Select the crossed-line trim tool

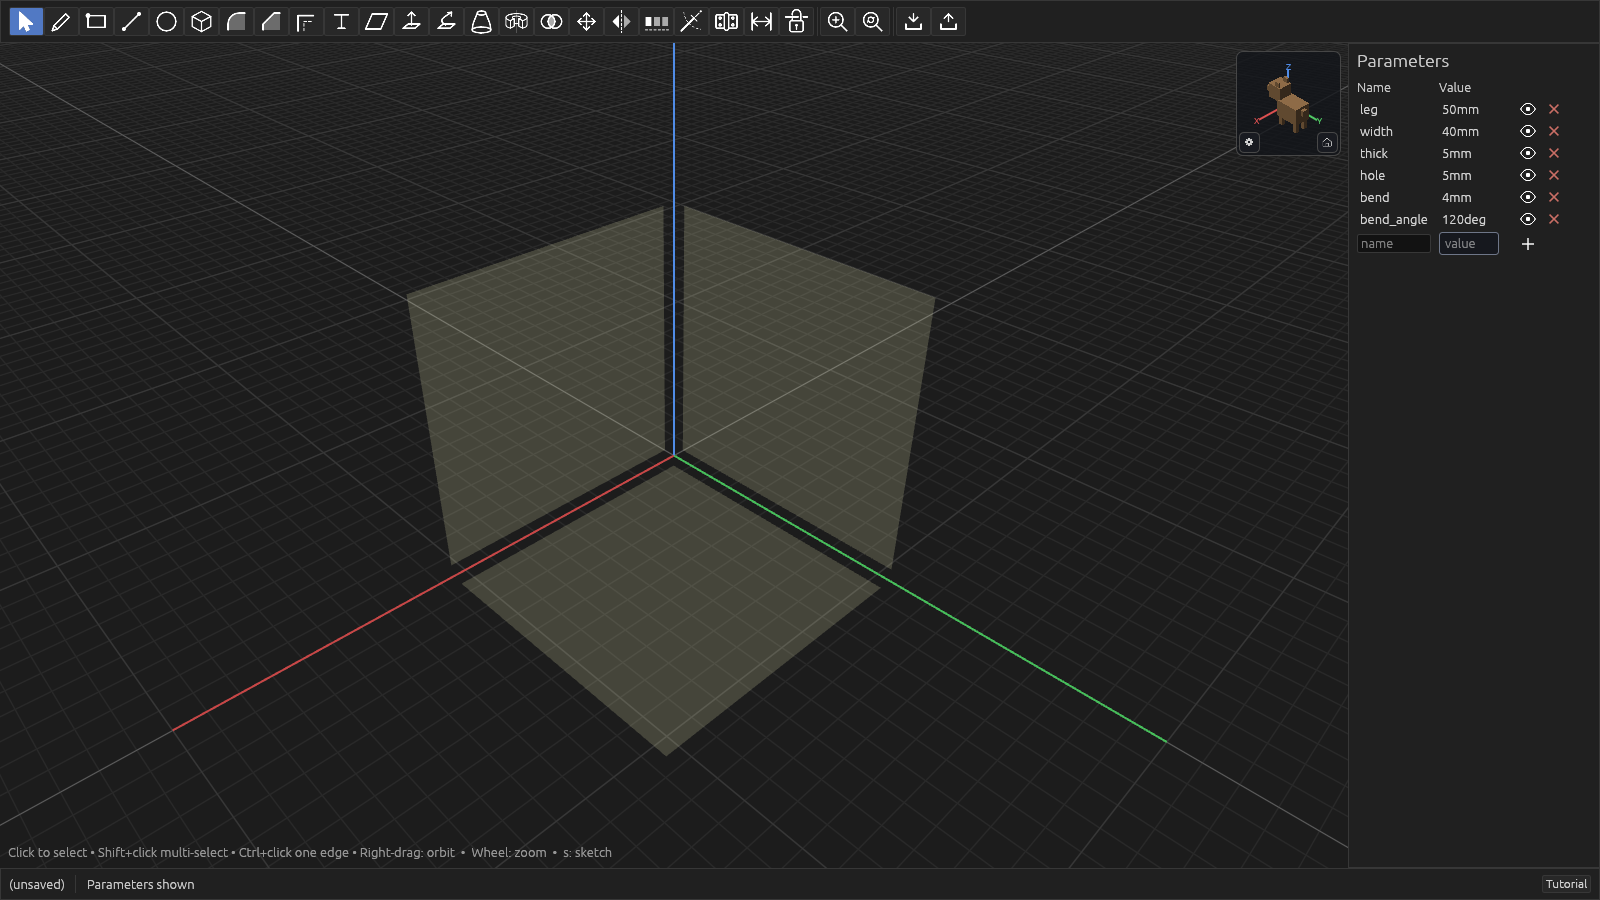pyautogui.click(x=691, y=21)
